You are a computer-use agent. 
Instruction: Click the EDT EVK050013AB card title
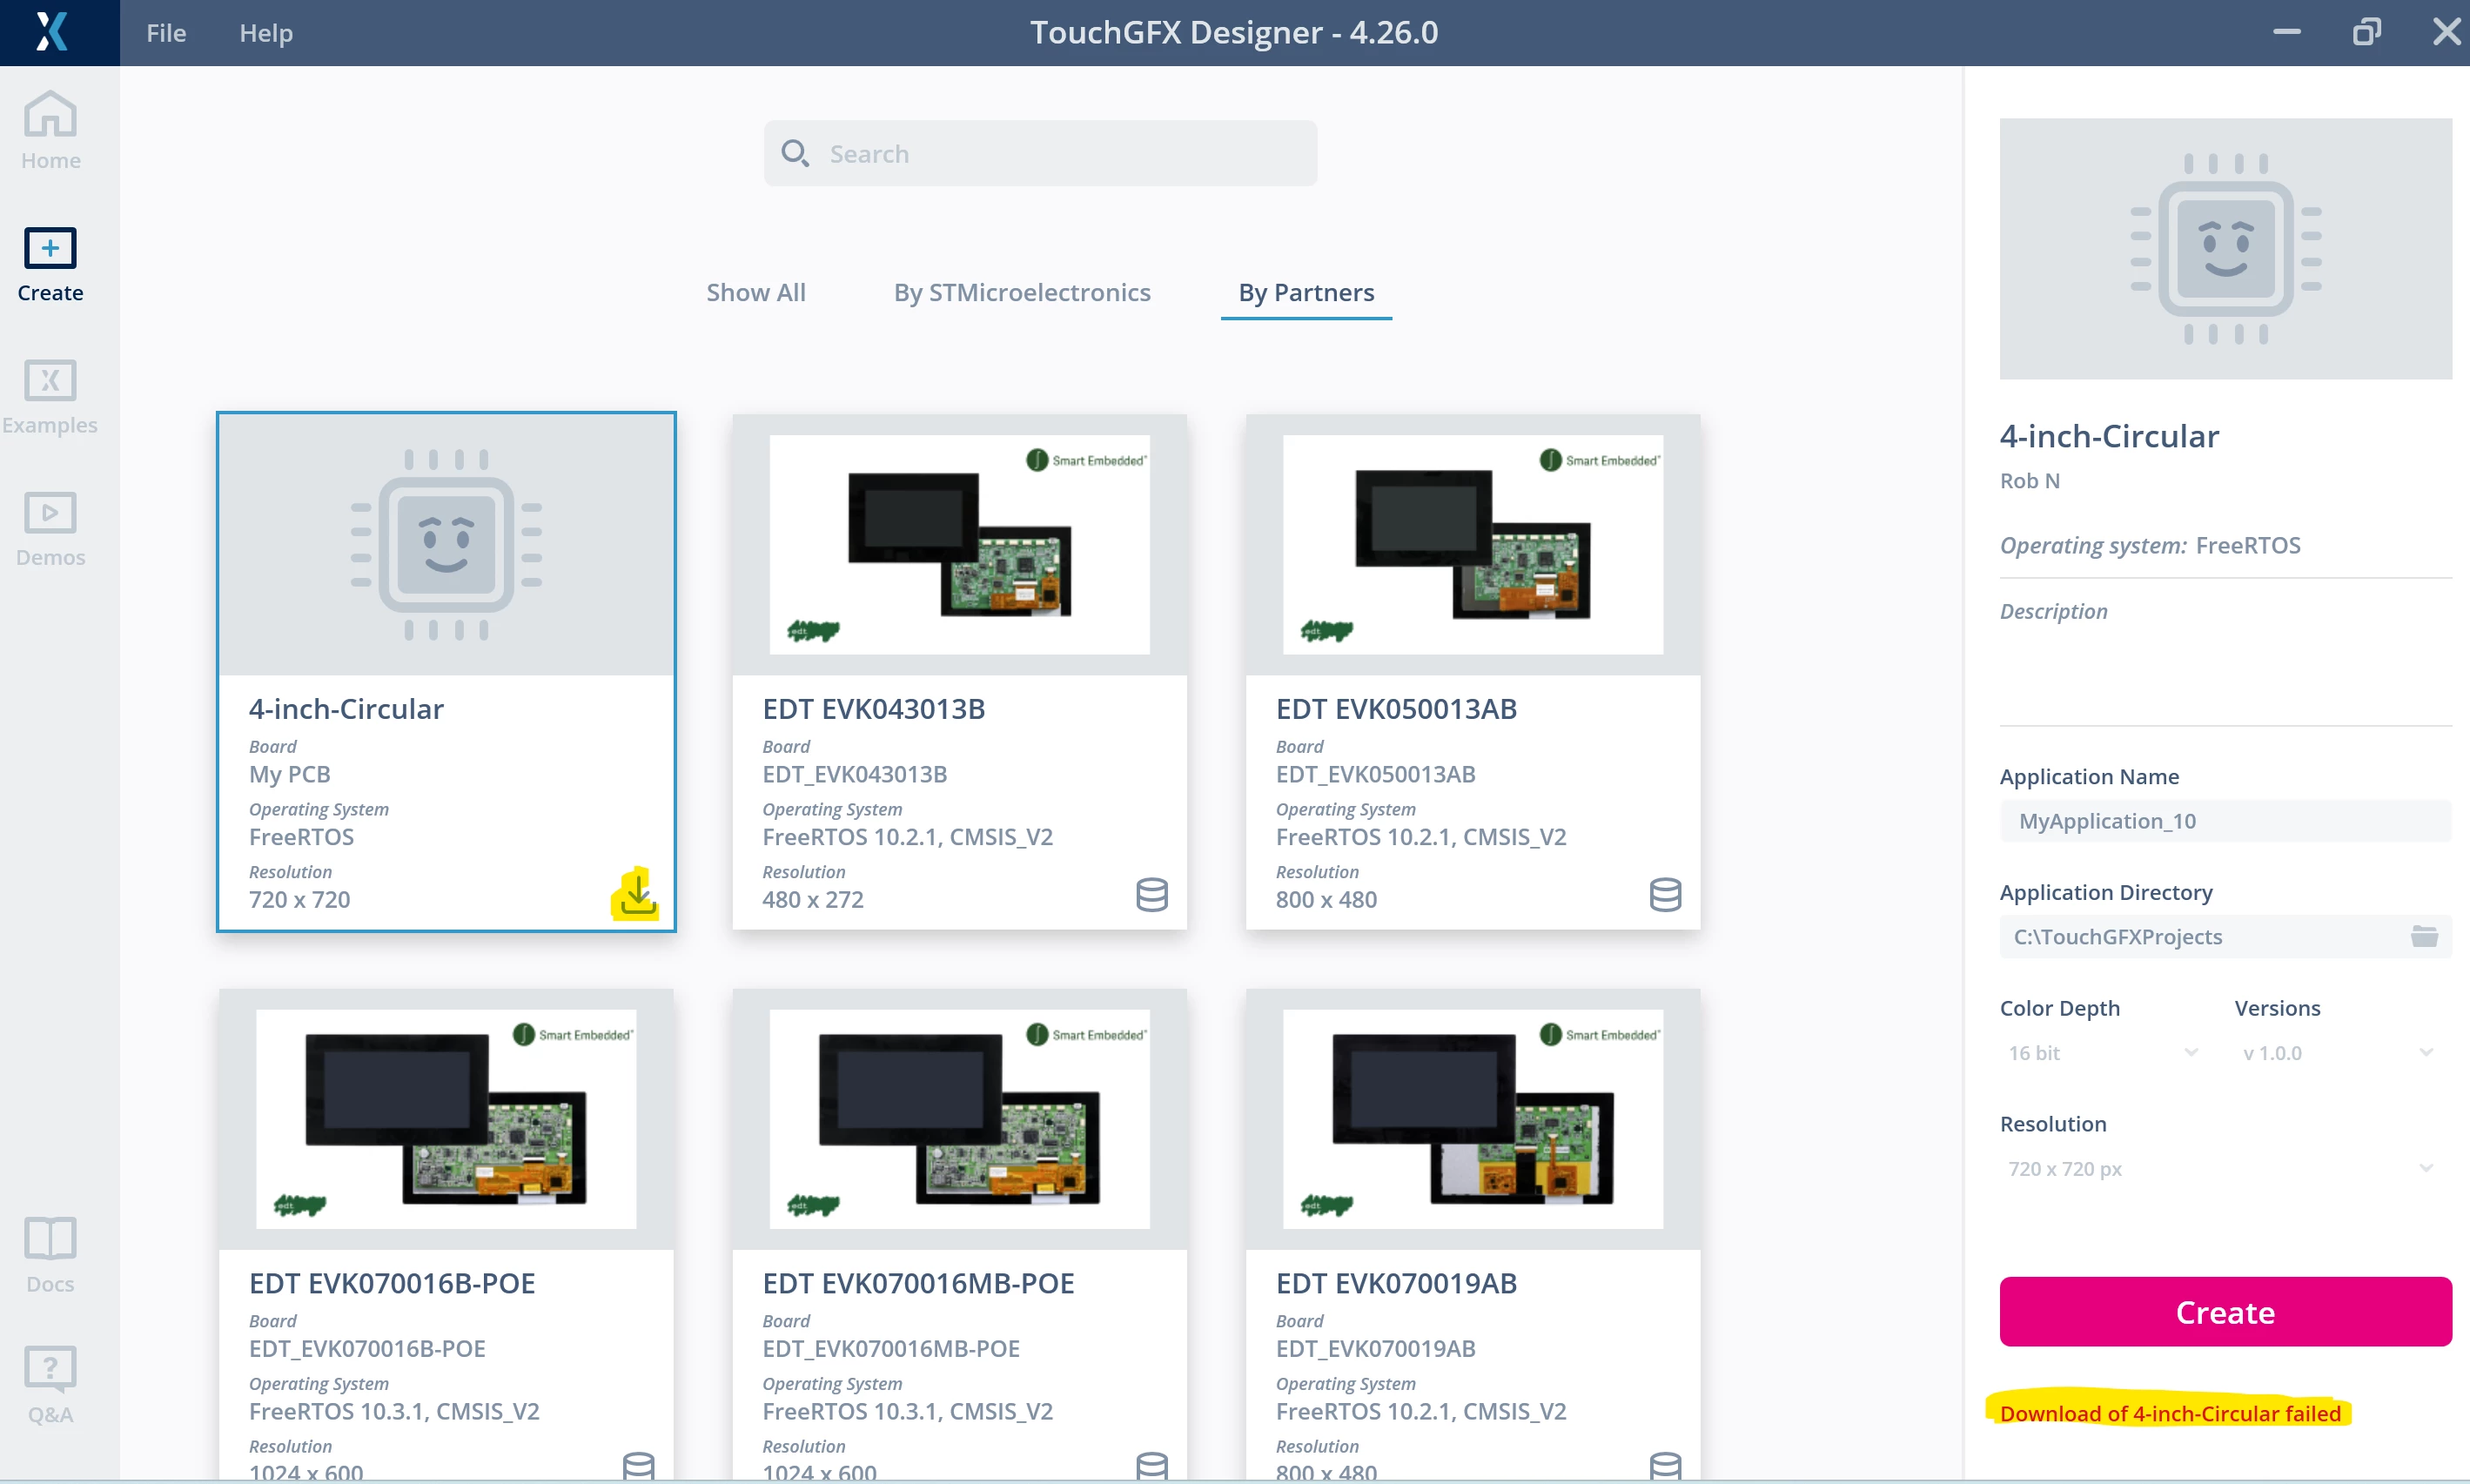pyautogui.click(x=1396, y=709)
